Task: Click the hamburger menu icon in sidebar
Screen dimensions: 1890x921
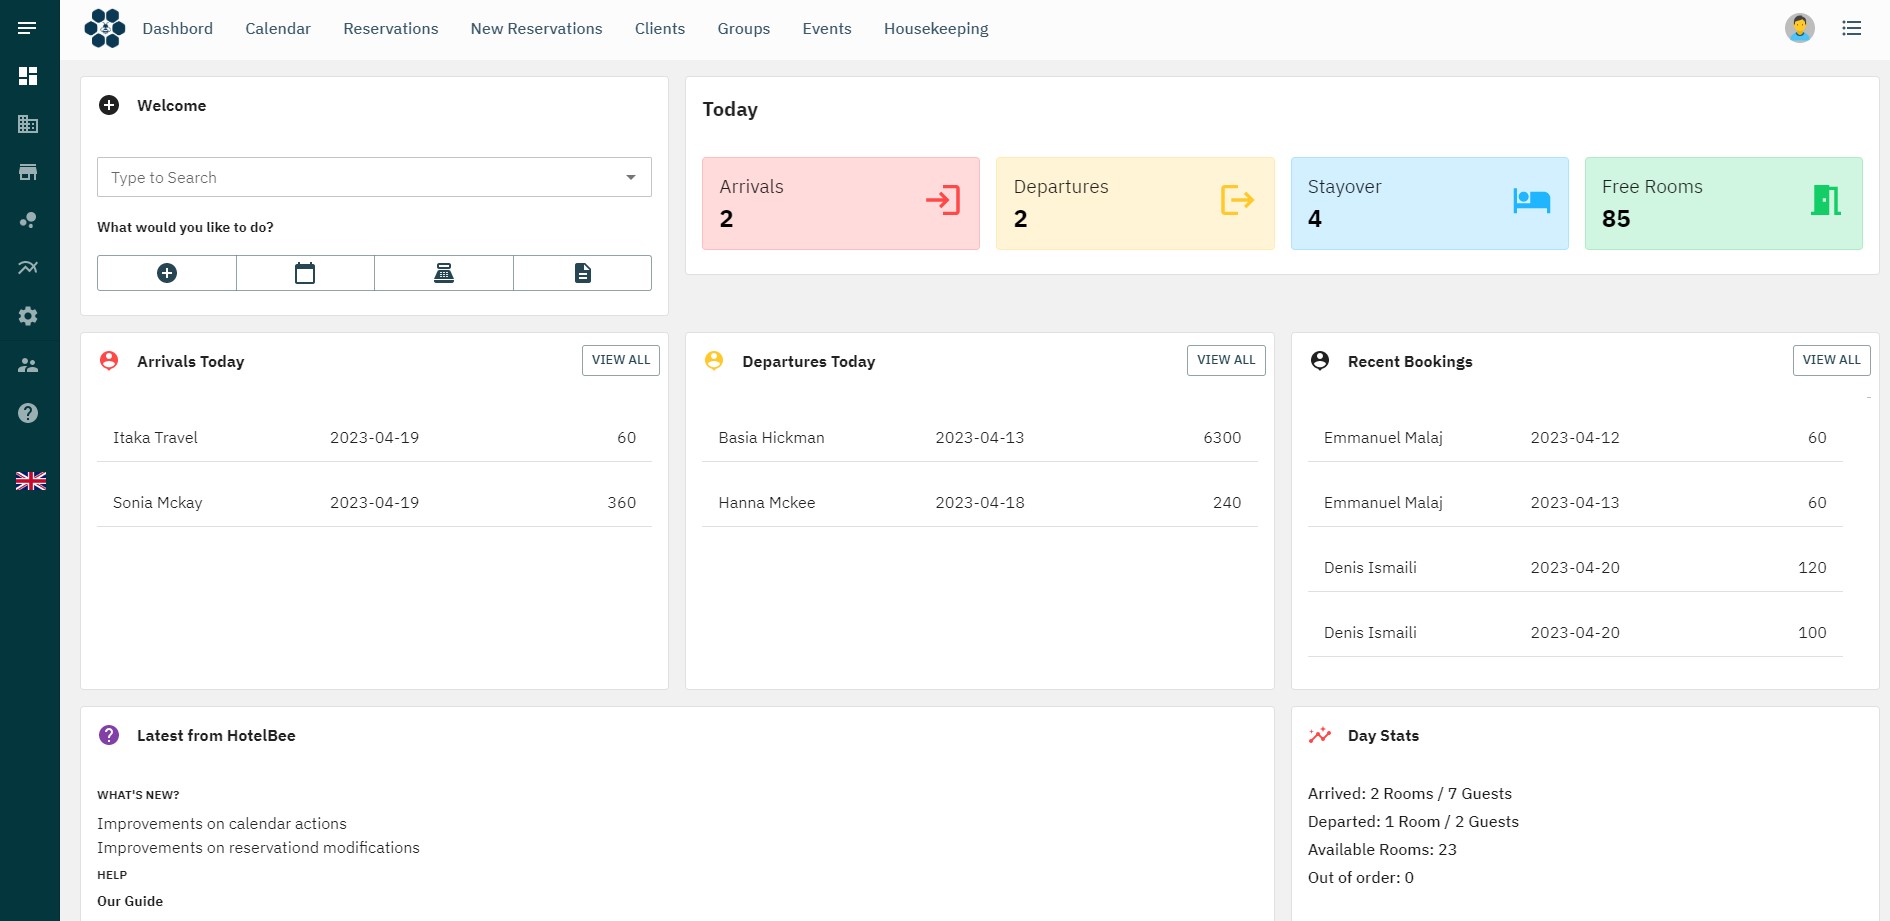Action: pyautogui.click(x=27, y=28)
